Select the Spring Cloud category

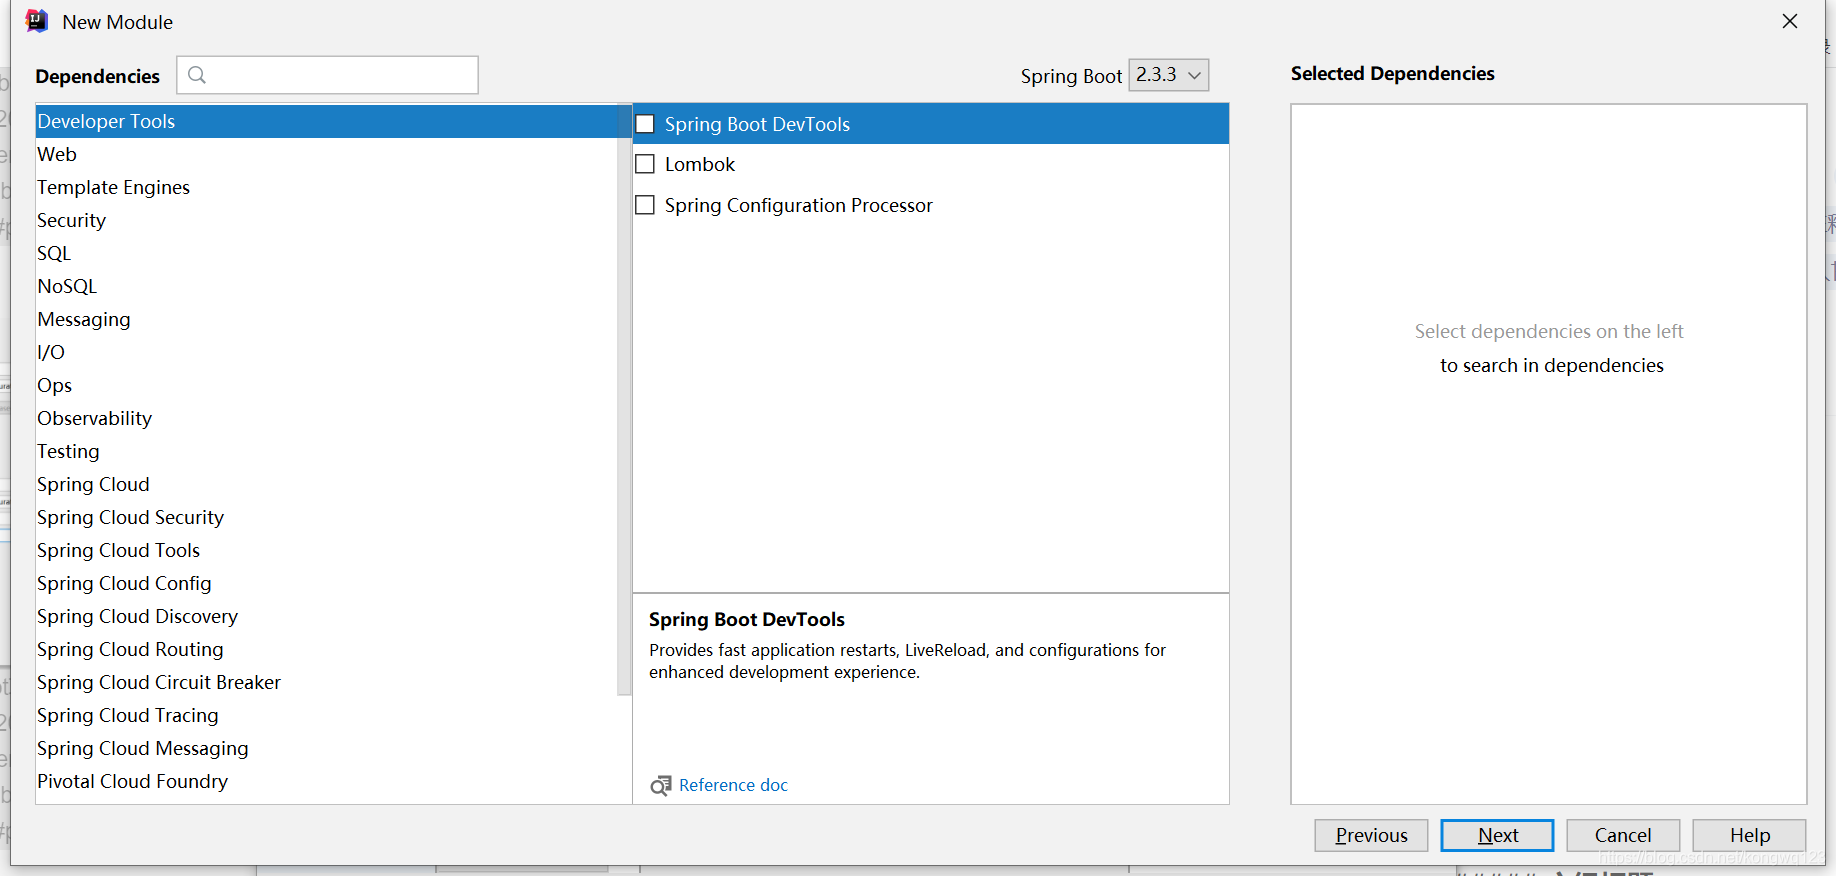(x=326, y=484)
